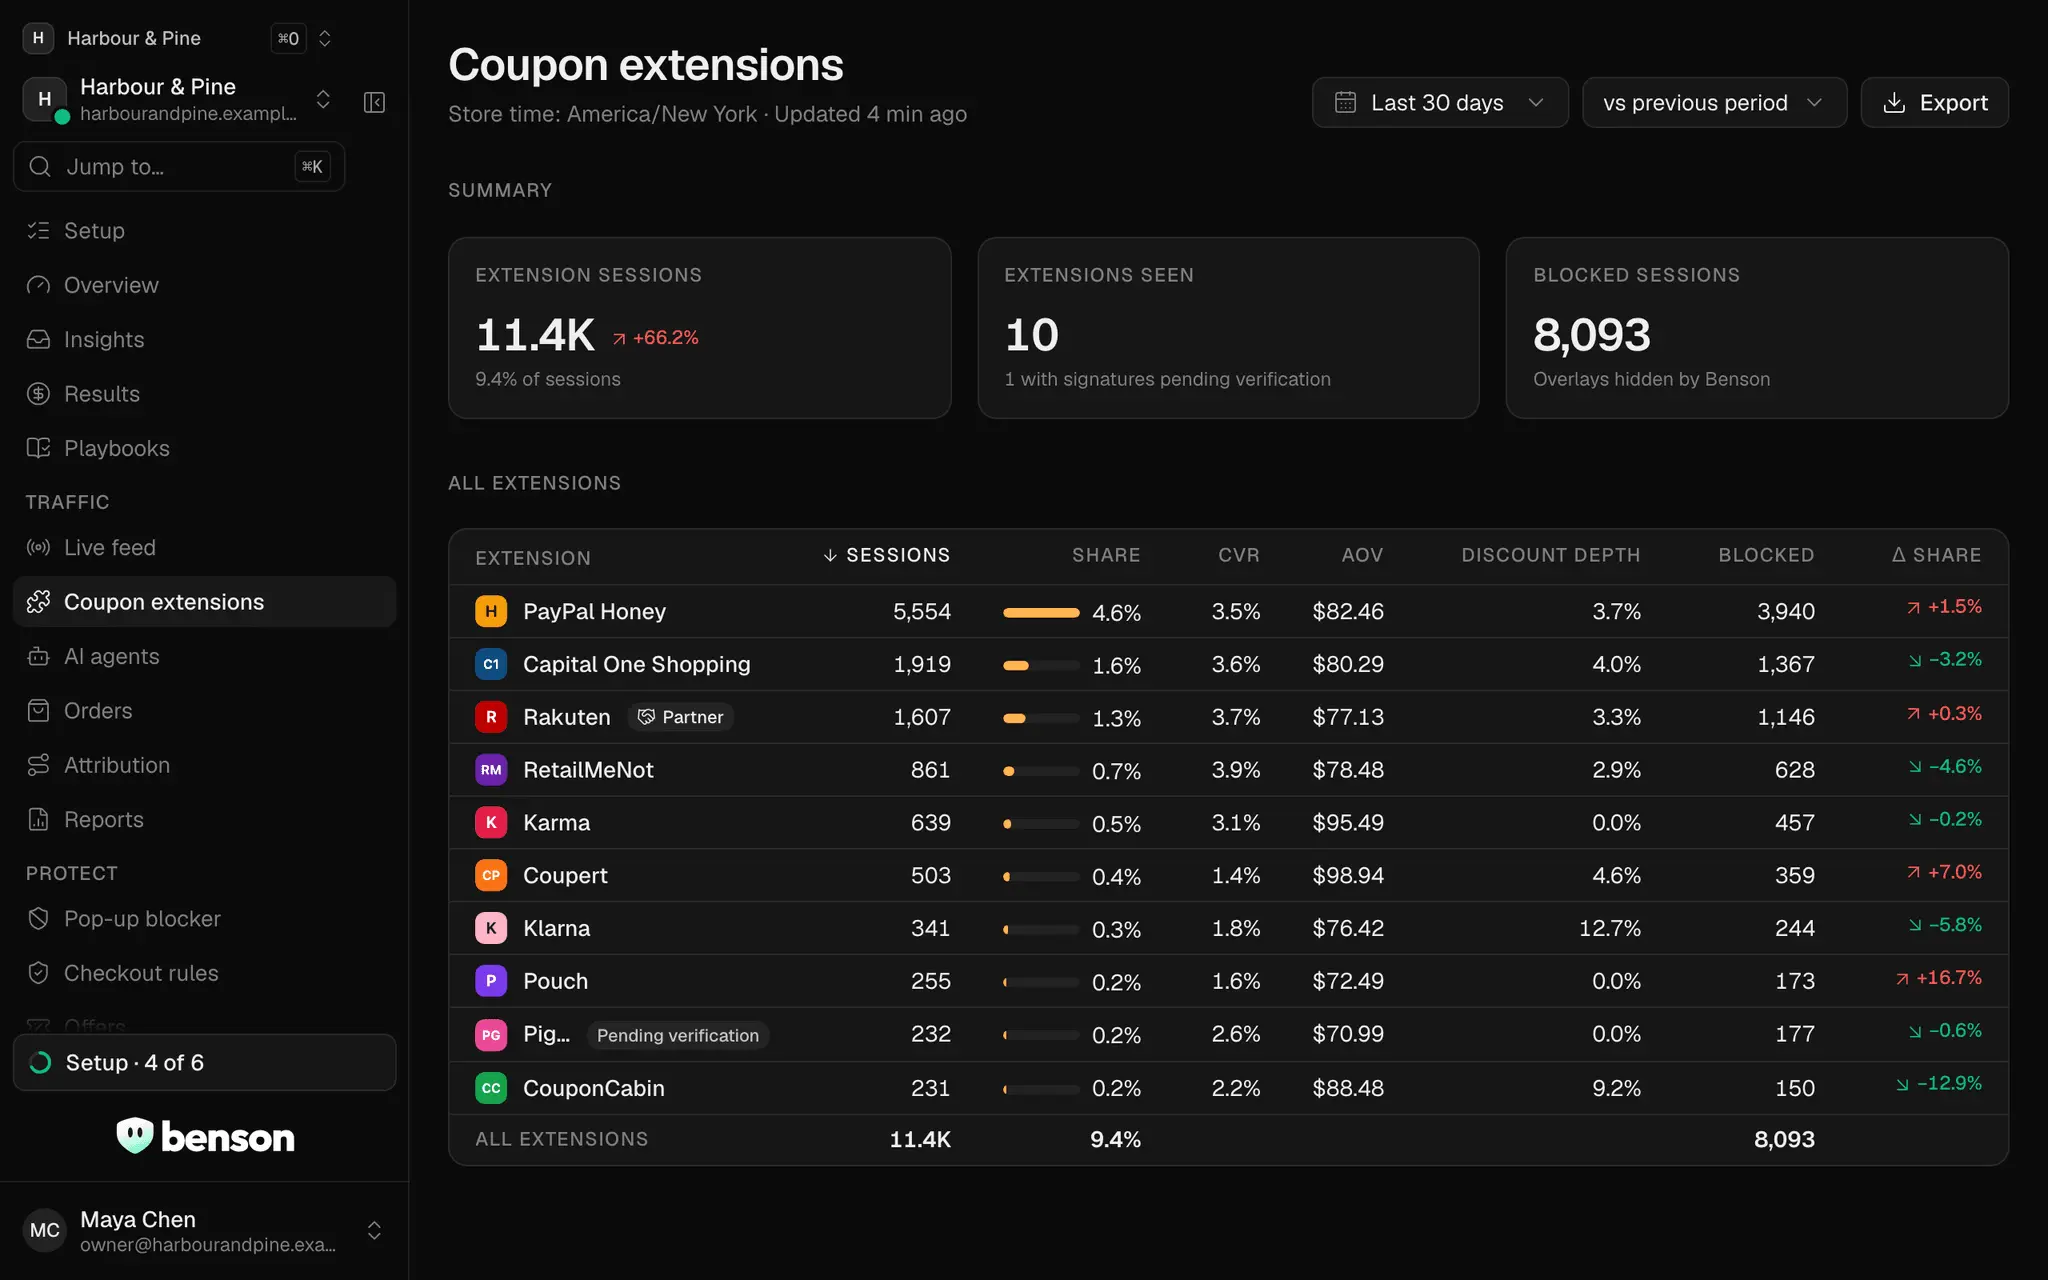Click the RetailMeNot RM icon

[491, 770]
